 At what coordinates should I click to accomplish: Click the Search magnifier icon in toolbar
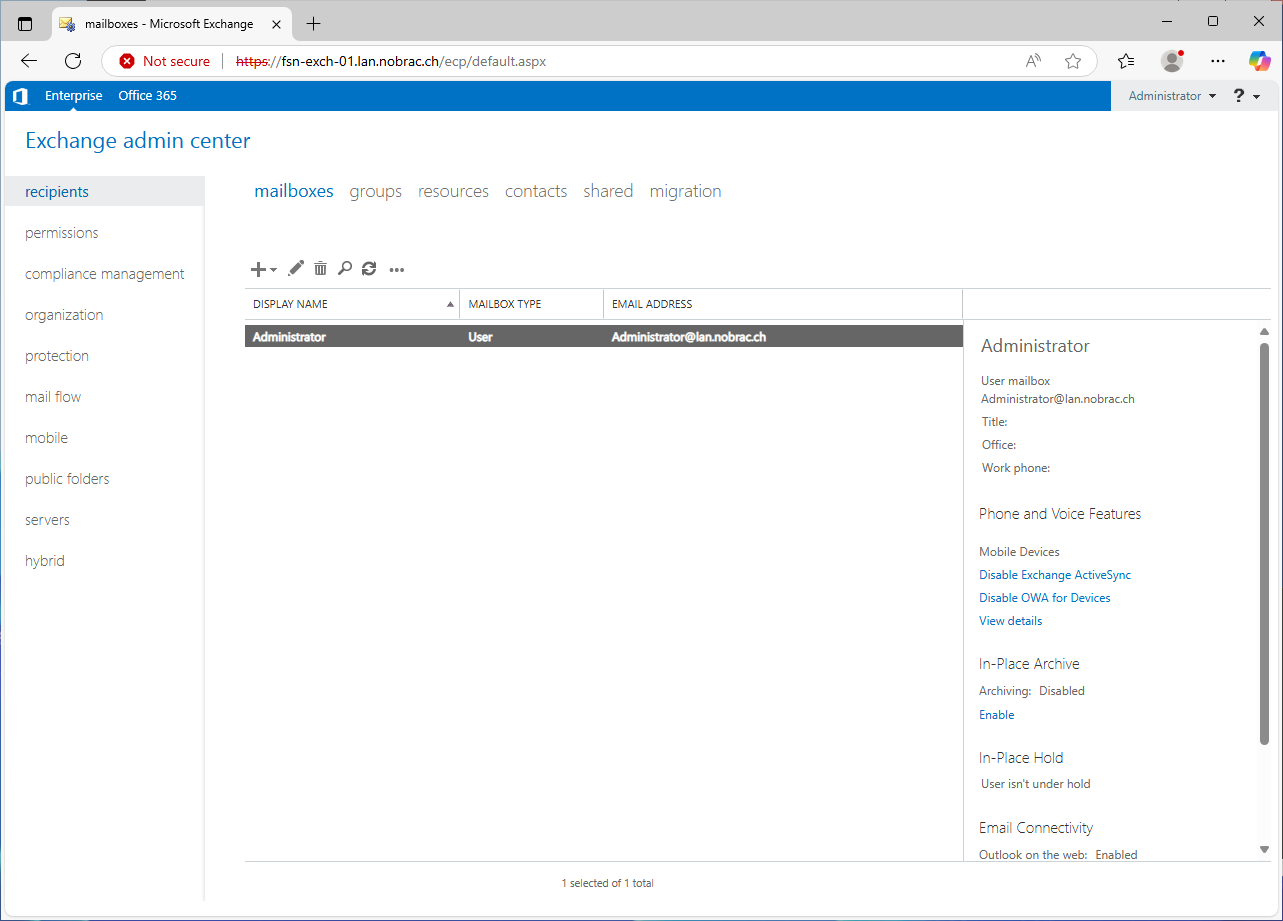tap(344, 268)
